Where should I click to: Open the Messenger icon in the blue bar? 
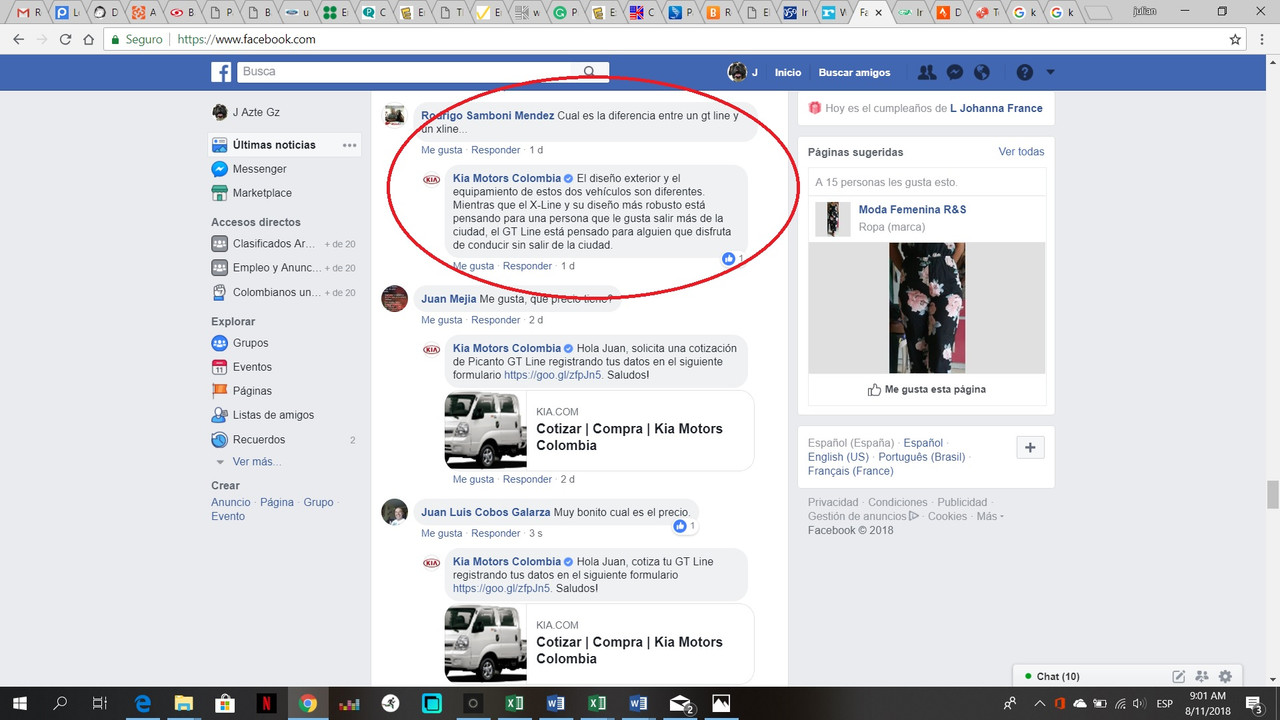955,72
